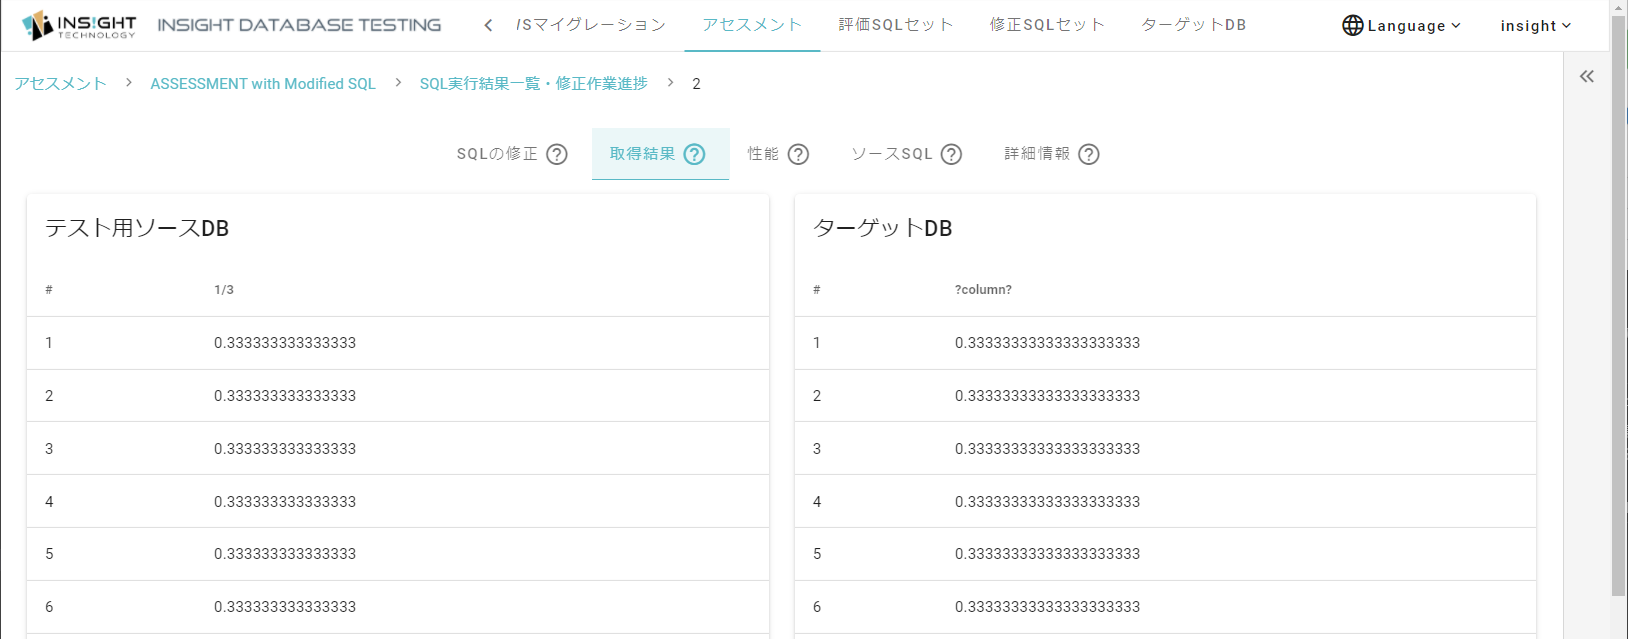The width and height of the screenshot is (1628, 639).
Task: Open ASSESSMENT with Modified SQL breadcrumb
Action: 263,84
